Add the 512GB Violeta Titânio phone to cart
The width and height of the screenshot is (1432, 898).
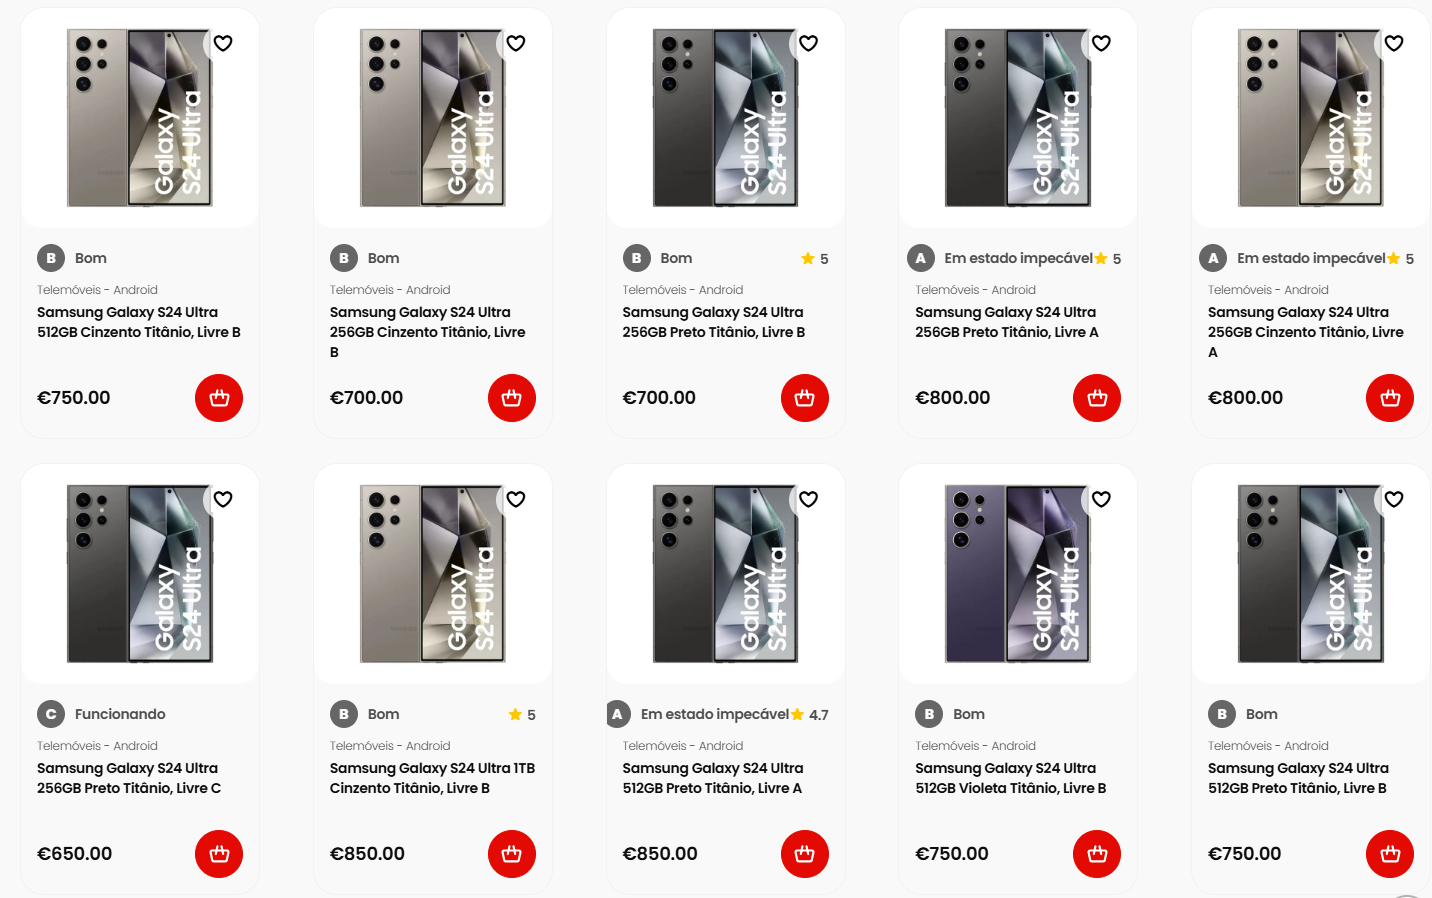tap(1097, 854)
